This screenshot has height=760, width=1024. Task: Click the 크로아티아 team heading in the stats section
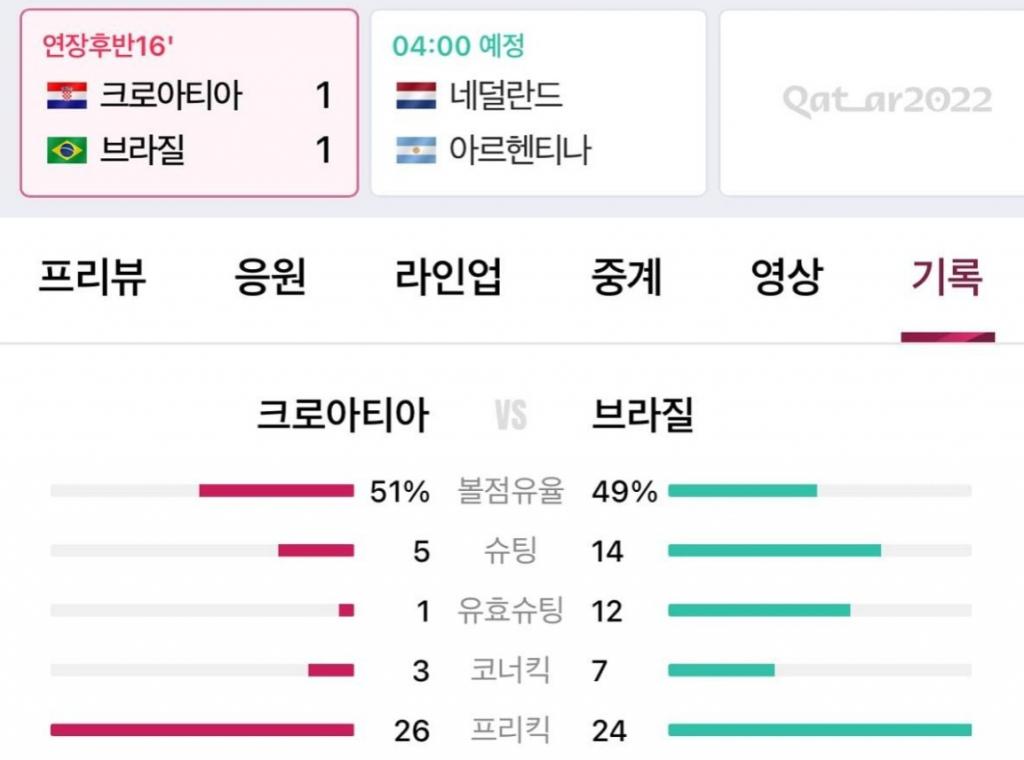(343, 414)
